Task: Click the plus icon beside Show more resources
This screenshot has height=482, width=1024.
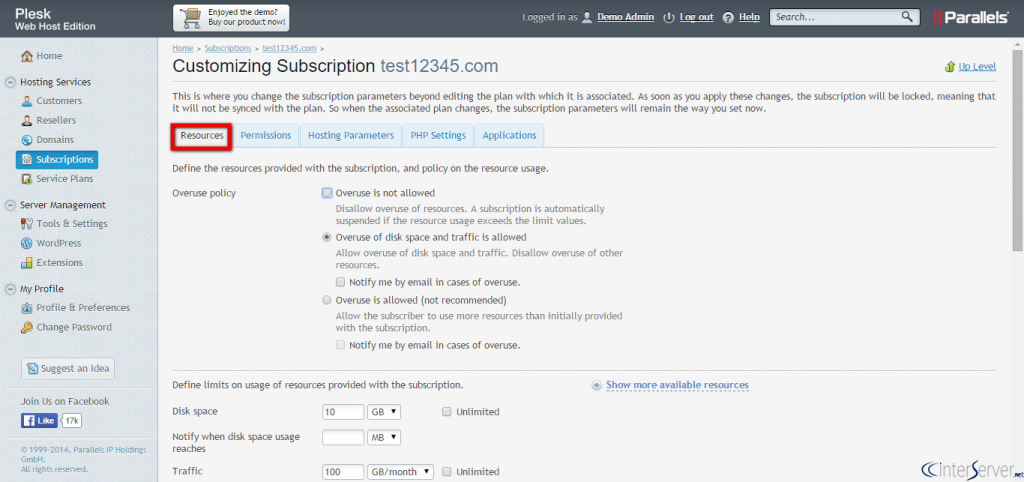Action: click(x=596, y=385)
